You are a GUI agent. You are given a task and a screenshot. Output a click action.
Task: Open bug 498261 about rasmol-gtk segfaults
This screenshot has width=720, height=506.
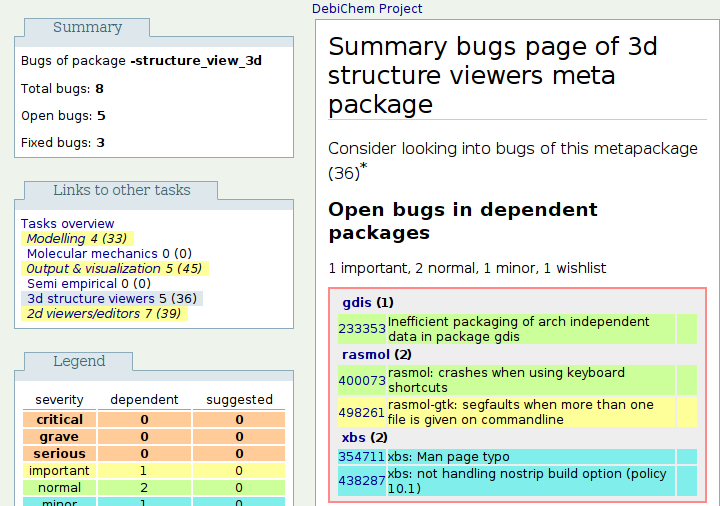[361, 412]
